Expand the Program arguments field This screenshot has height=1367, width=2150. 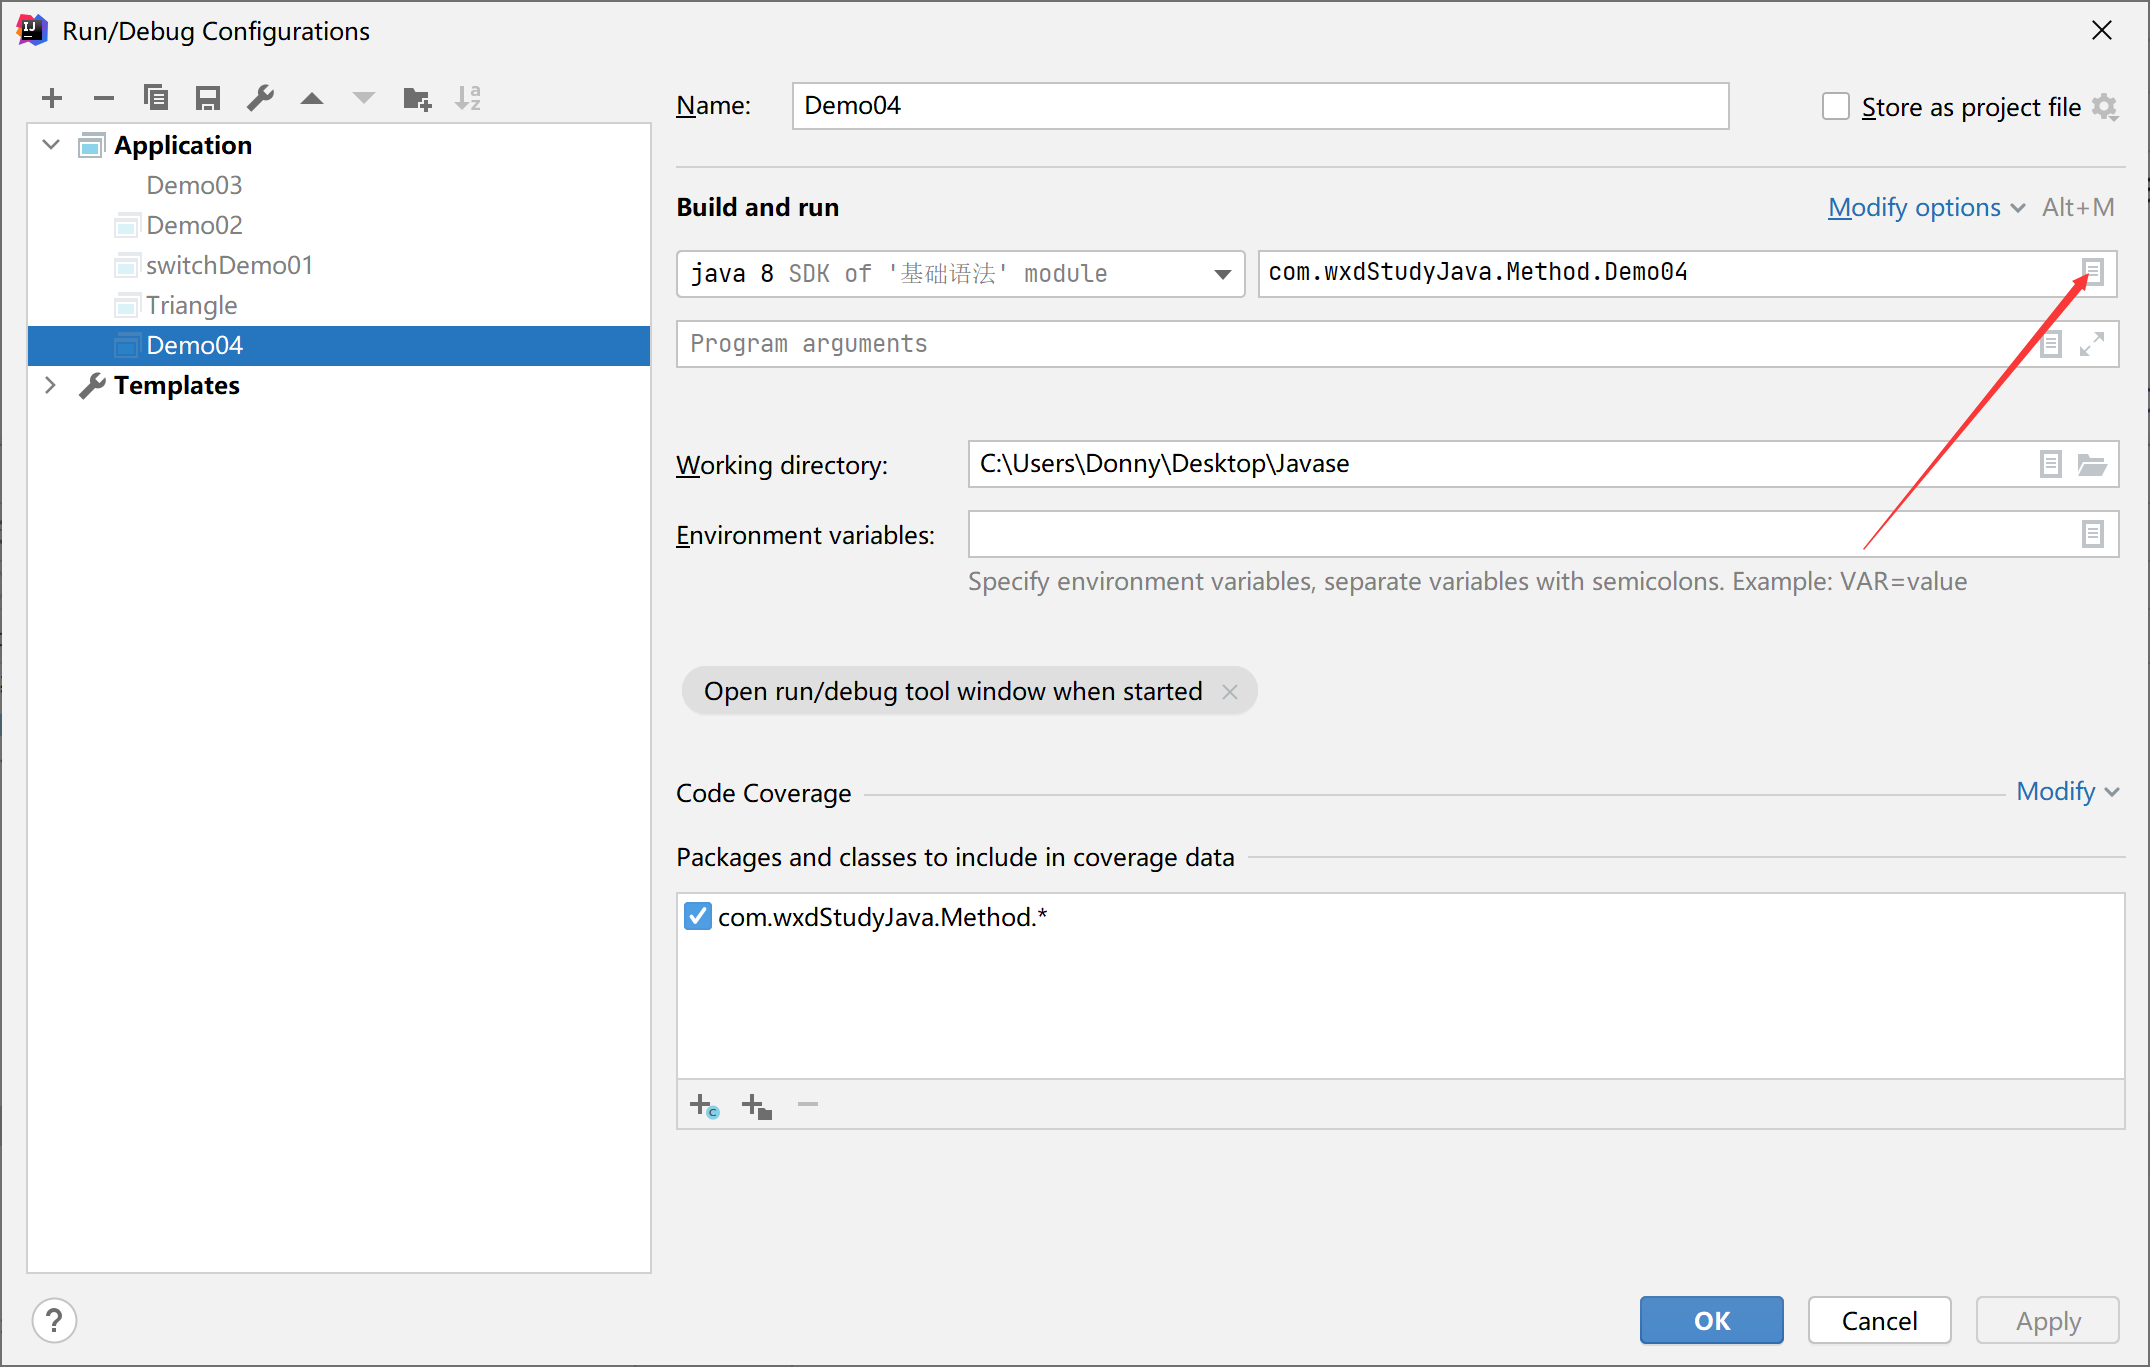click(2092, 344)
